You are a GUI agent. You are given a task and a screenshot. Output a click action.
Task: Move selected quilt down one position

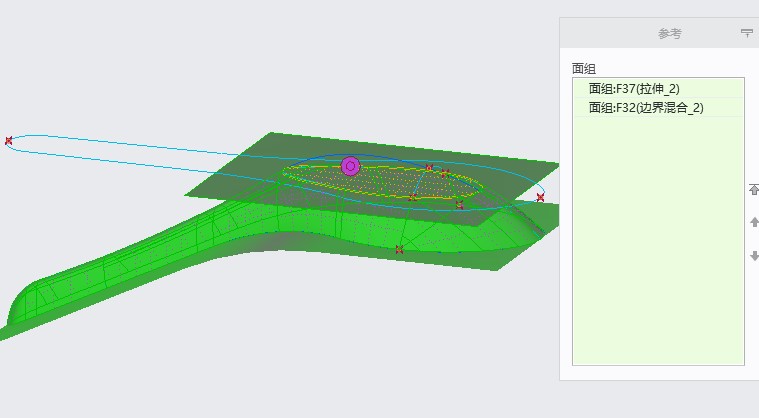click(x=754, y=256)
